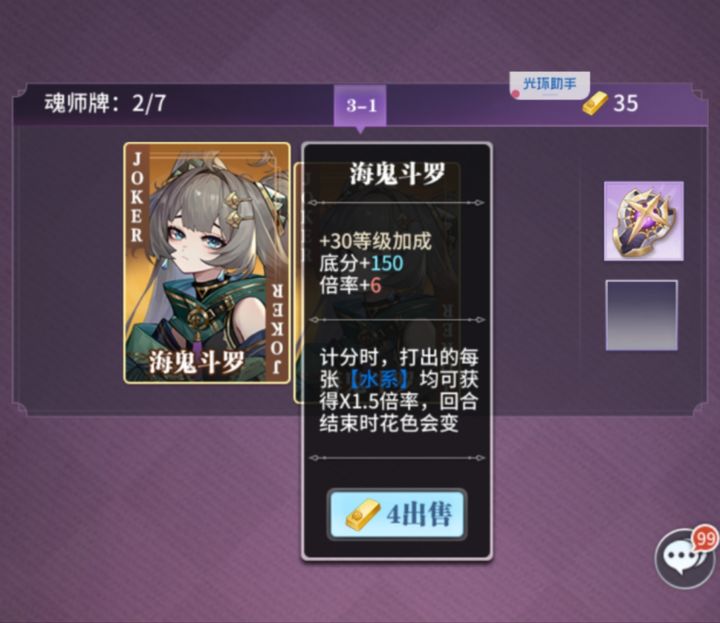Click the vertical JOKER label on the card's top-left

(137, 197)
